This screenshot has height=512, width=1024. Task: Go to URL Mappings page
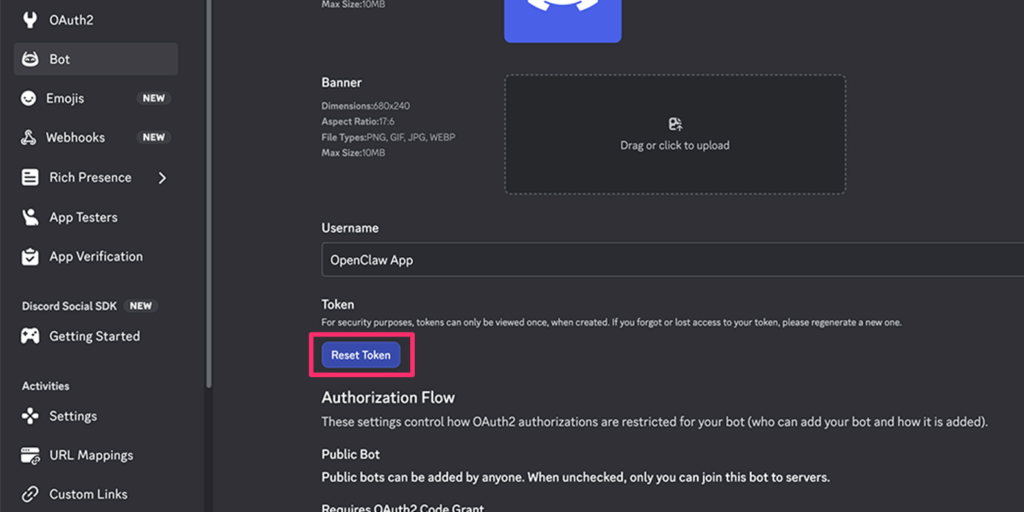pos(90,455)
